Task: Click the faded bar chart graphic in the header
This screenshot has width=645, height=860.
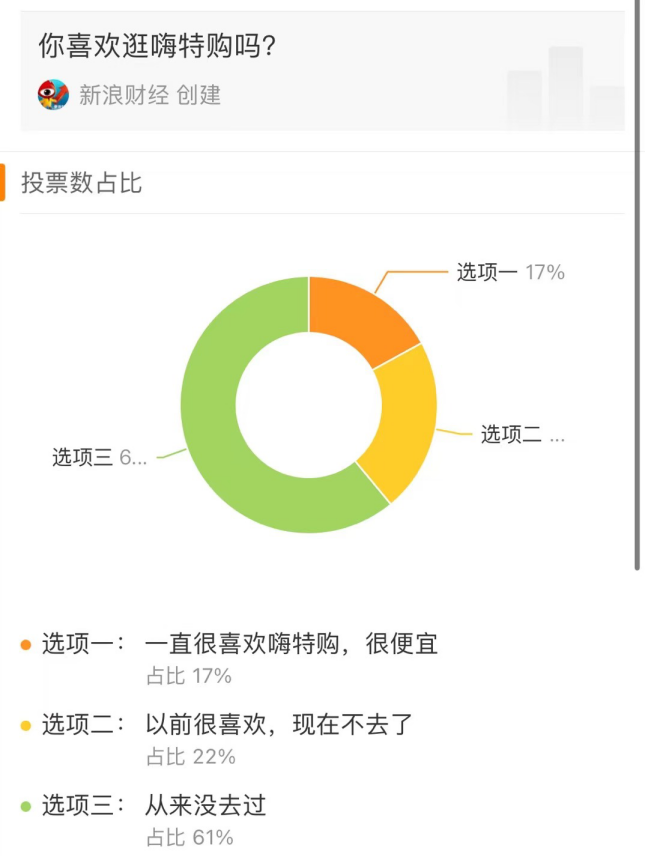Action: coord(565,87)
